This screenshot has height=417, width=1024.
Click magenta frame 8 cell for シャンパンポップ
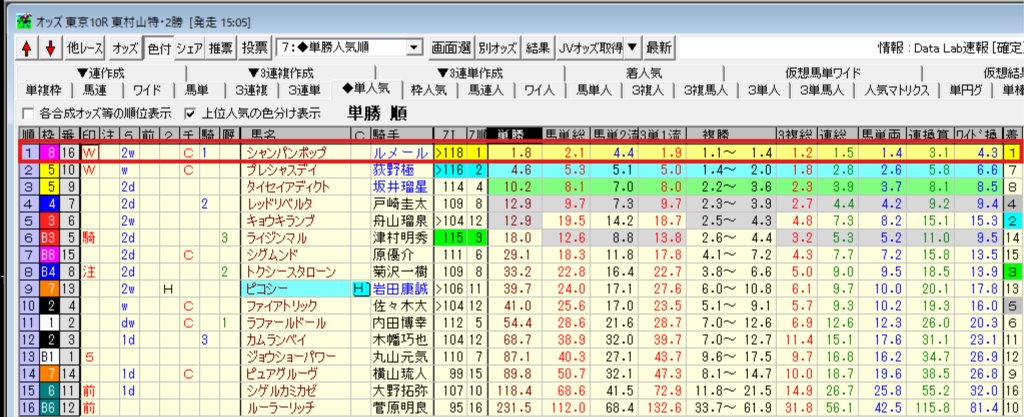[46, 153]
